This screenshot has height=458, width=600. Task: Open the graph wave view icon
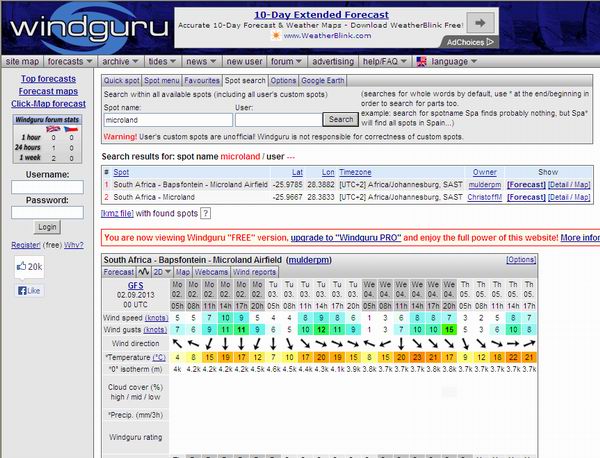pos(144,272)
